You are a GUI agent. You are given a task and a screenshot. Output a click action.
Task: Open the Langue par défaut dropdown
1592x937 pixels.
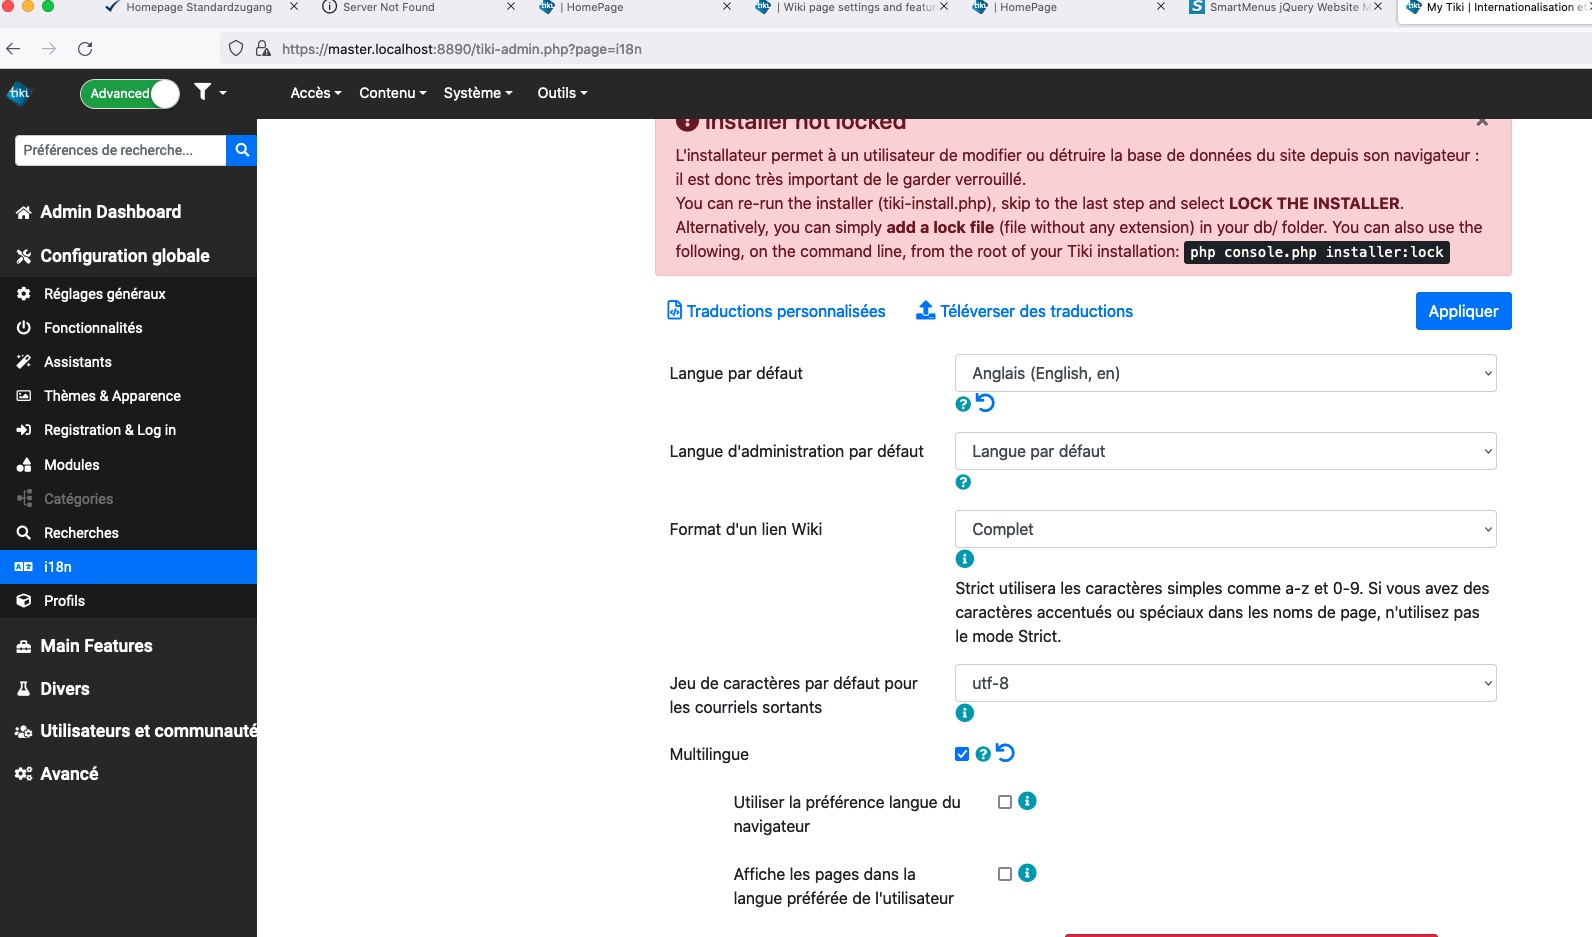(1226, 373)
